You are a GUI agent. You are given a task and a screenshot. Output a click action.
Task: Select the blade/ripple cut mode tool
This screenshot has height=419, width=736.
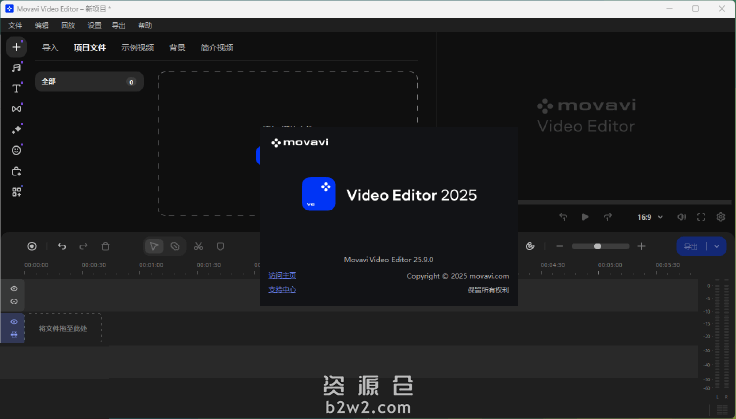tap(175, 246)
